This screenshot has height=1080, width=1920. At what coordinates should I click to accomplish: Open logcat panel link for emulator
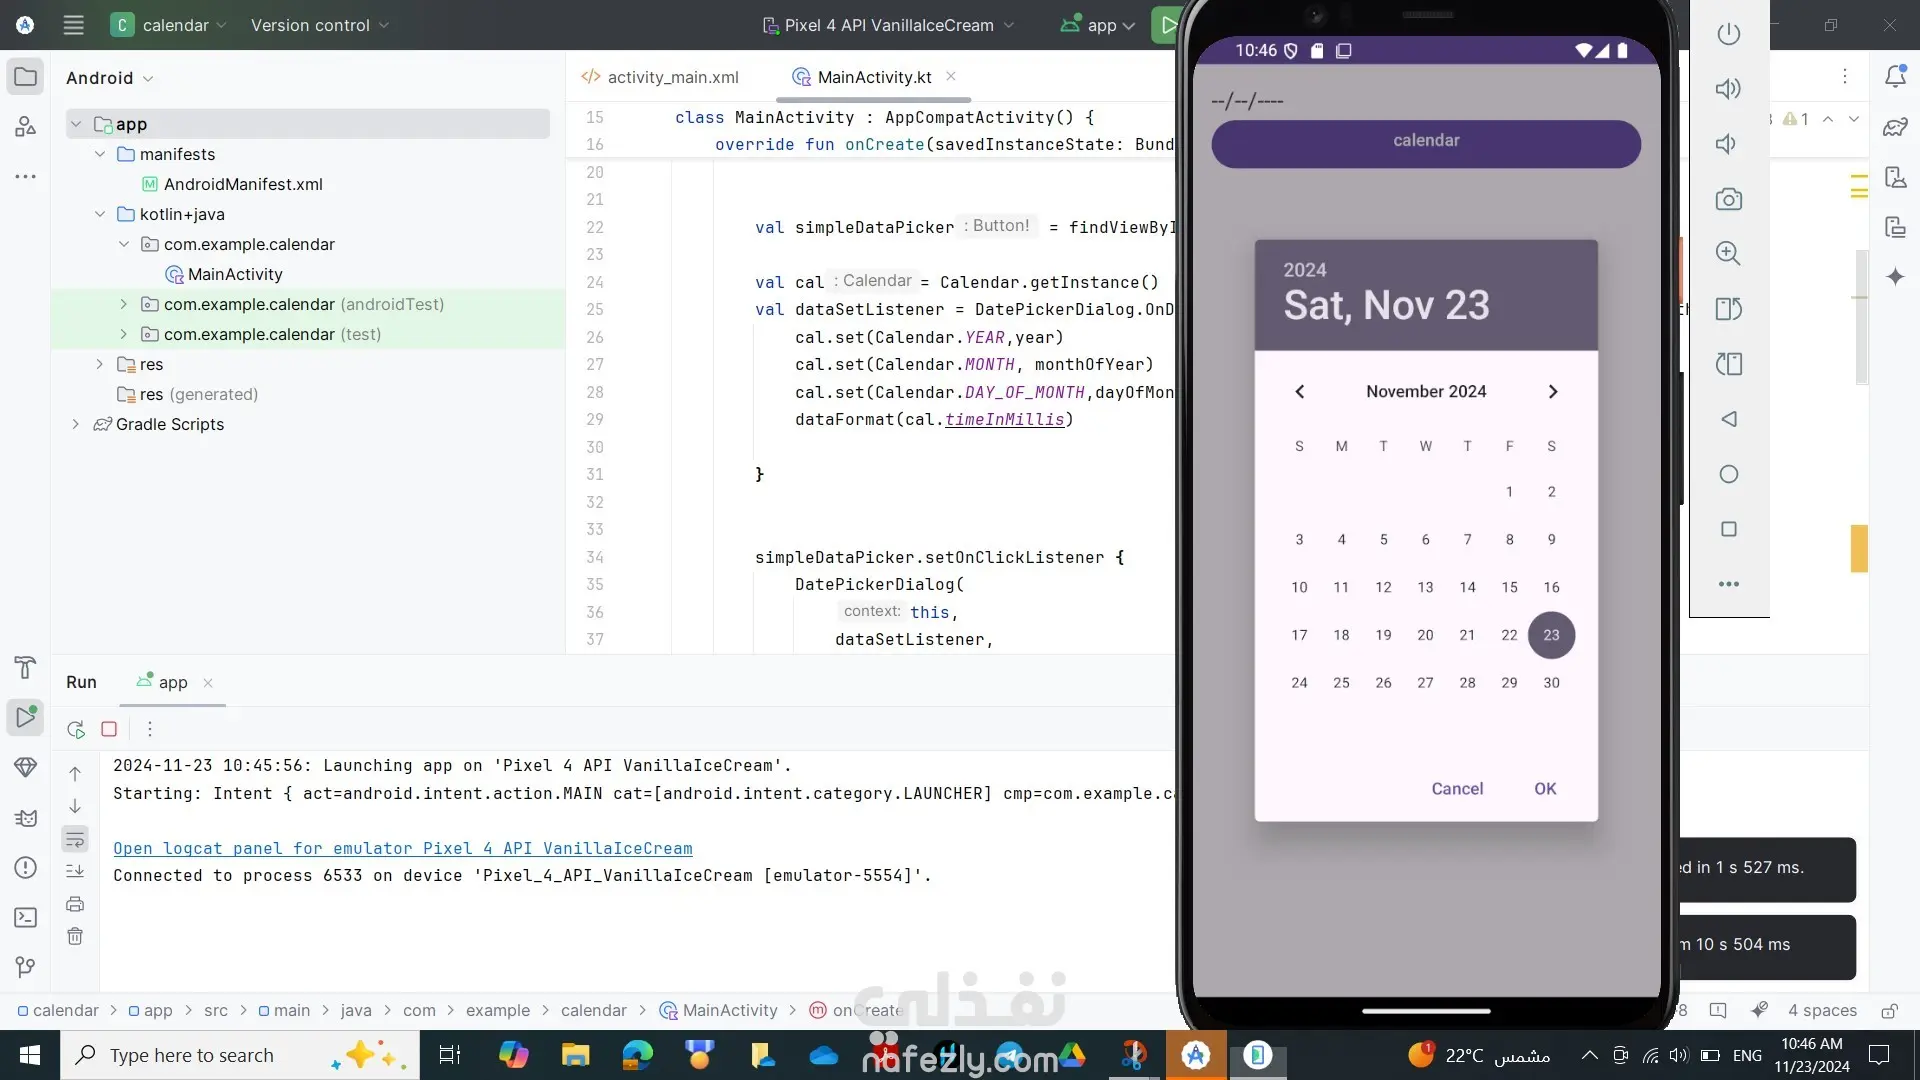[x=402, y=848]
